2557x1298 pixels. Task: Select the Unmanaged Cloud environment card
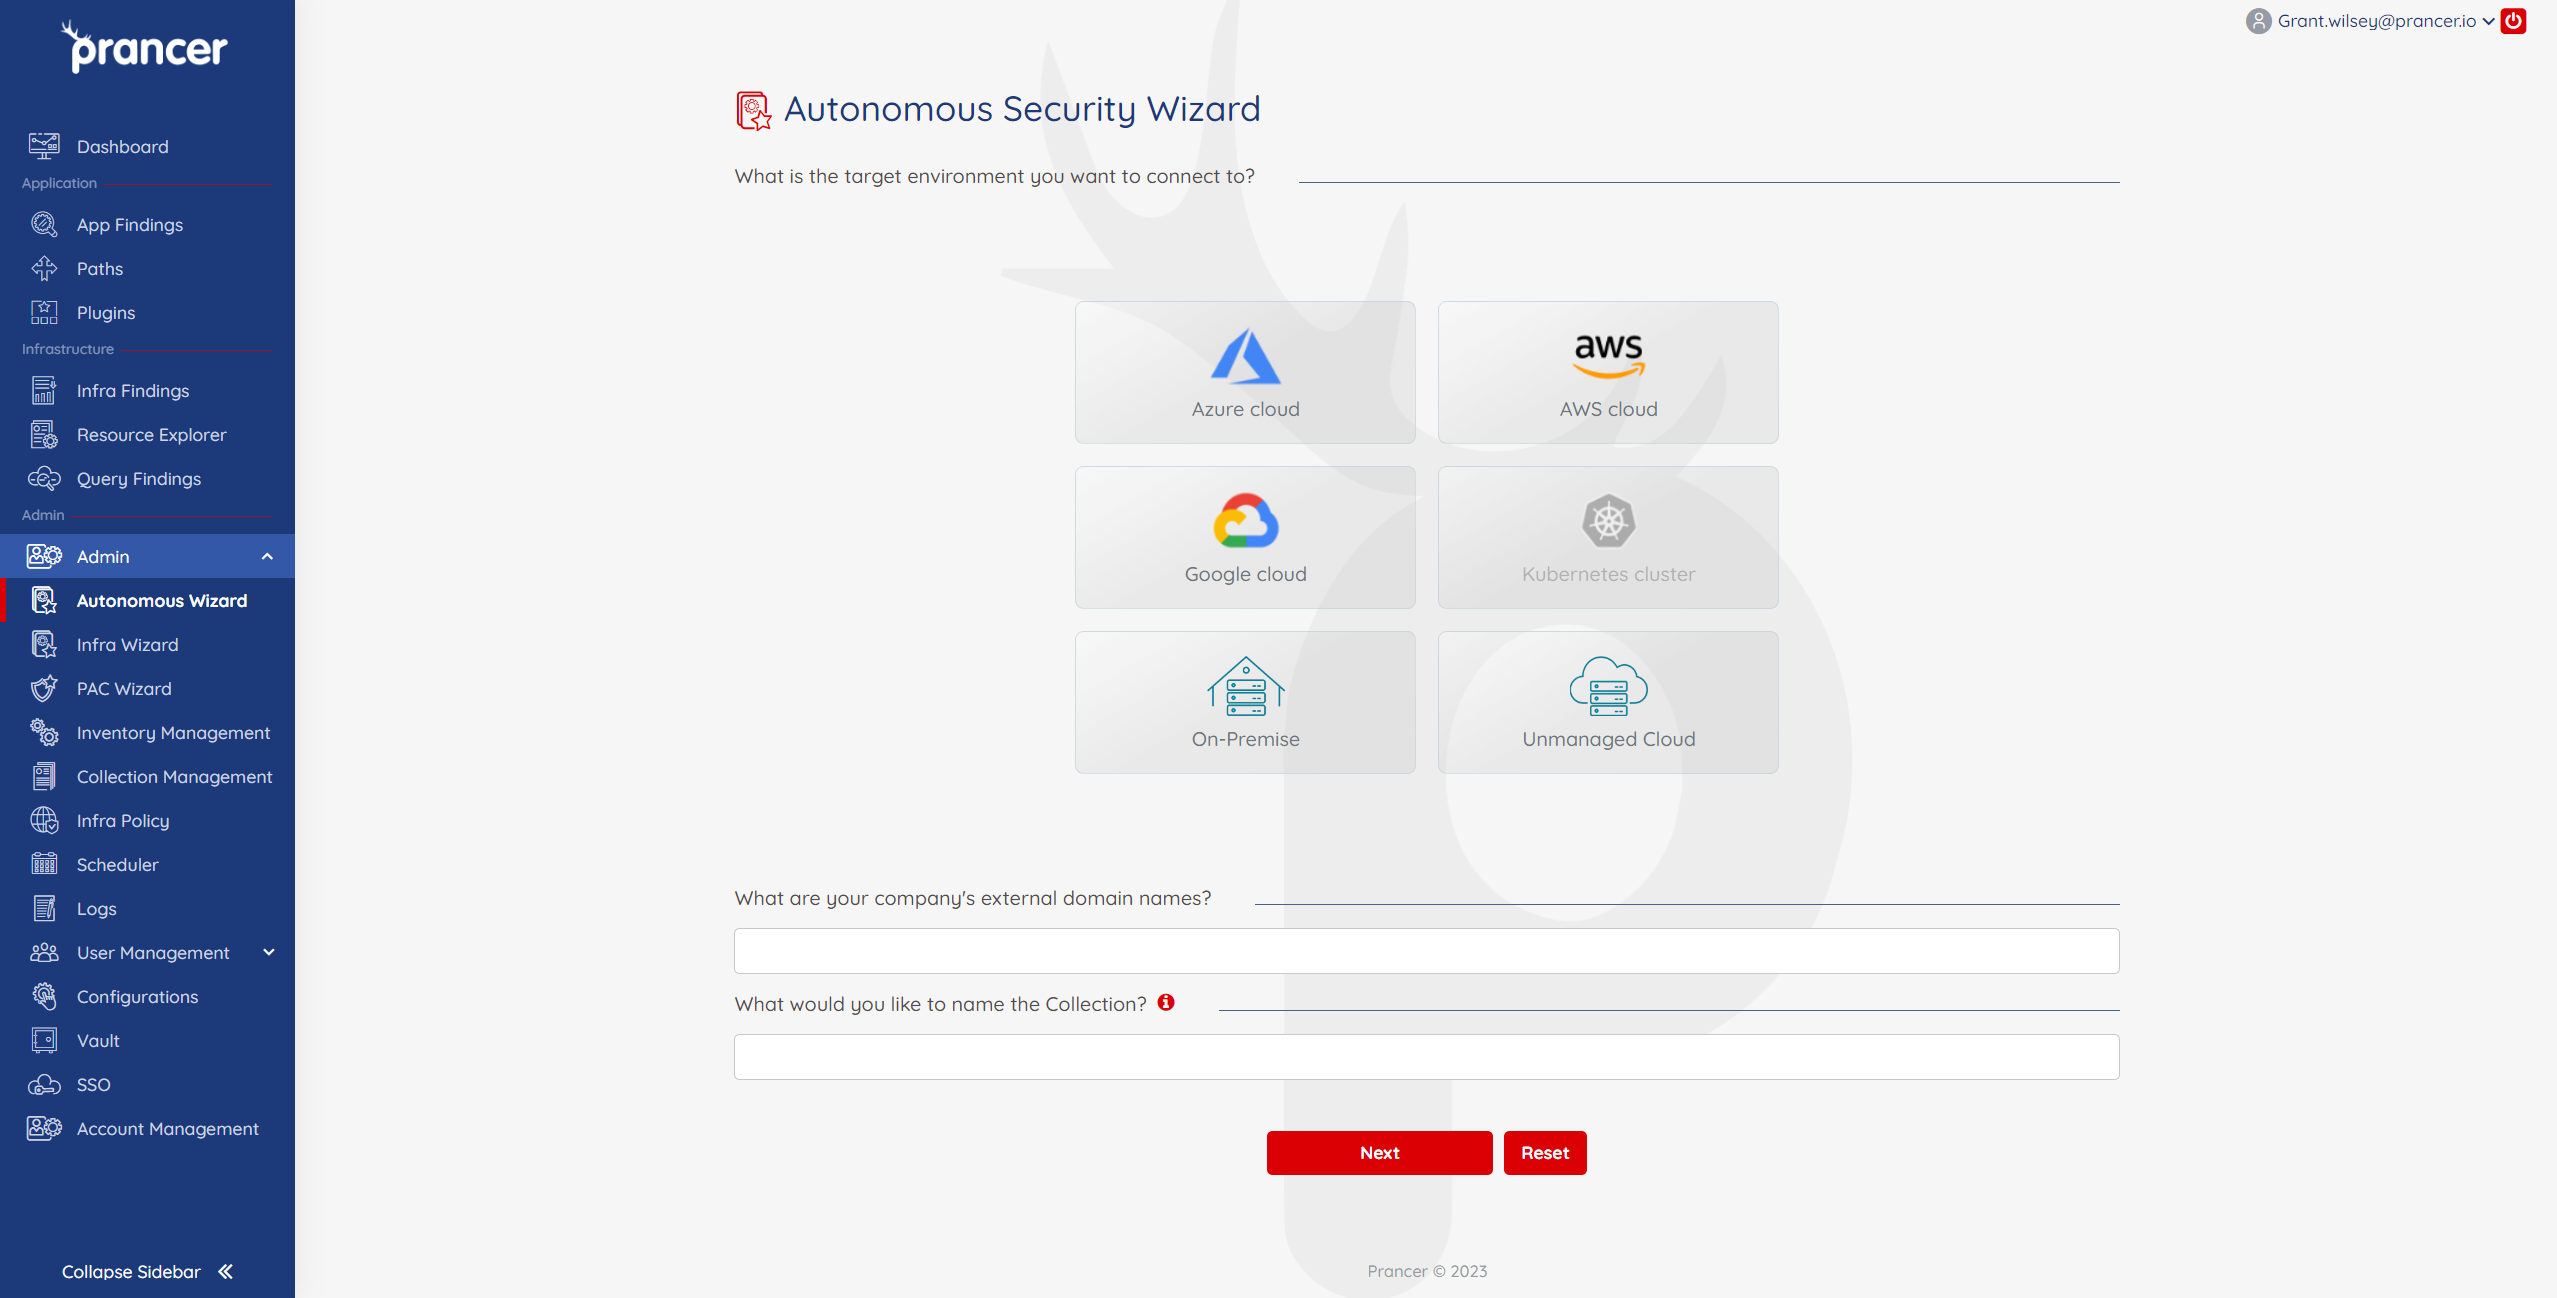pyautogui.click(x=1608, y=702)
